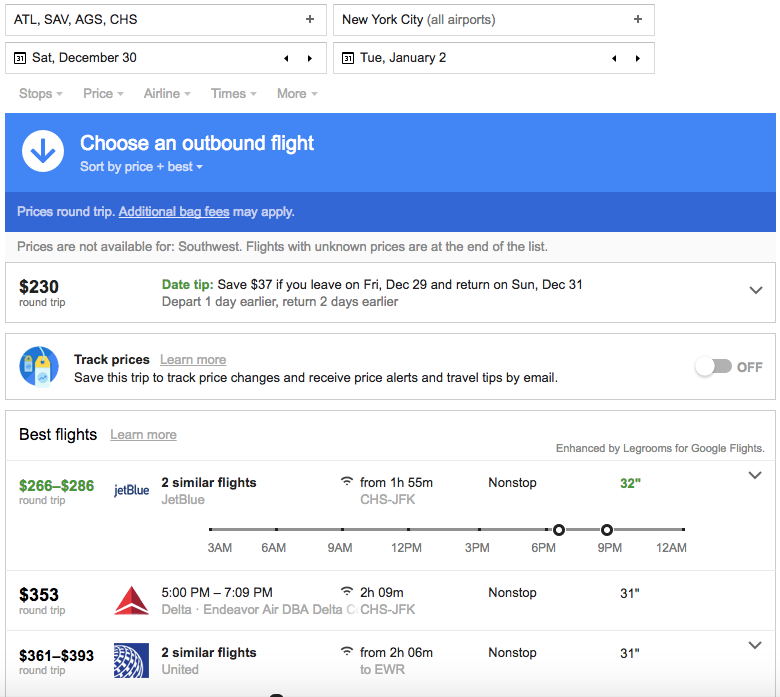Click the Track prices luggage icon
The image size is (780, 697).
point(40,367)
